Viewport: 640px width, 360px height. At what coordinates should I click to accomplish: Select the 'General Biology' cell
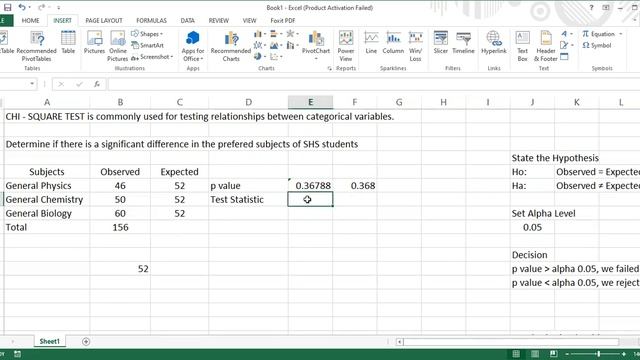(x=47, y=213)
